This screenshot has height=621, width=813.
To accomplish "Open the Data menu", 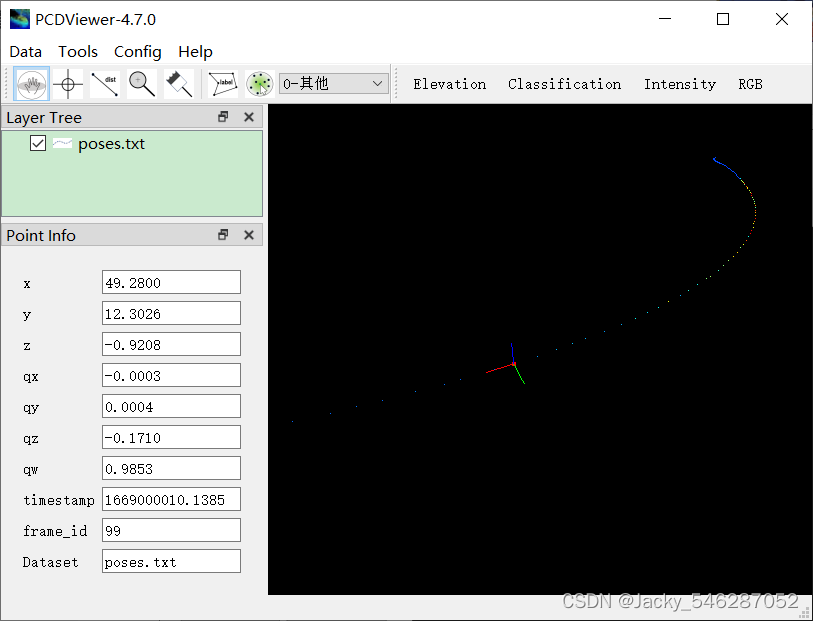I will [25, 52].
